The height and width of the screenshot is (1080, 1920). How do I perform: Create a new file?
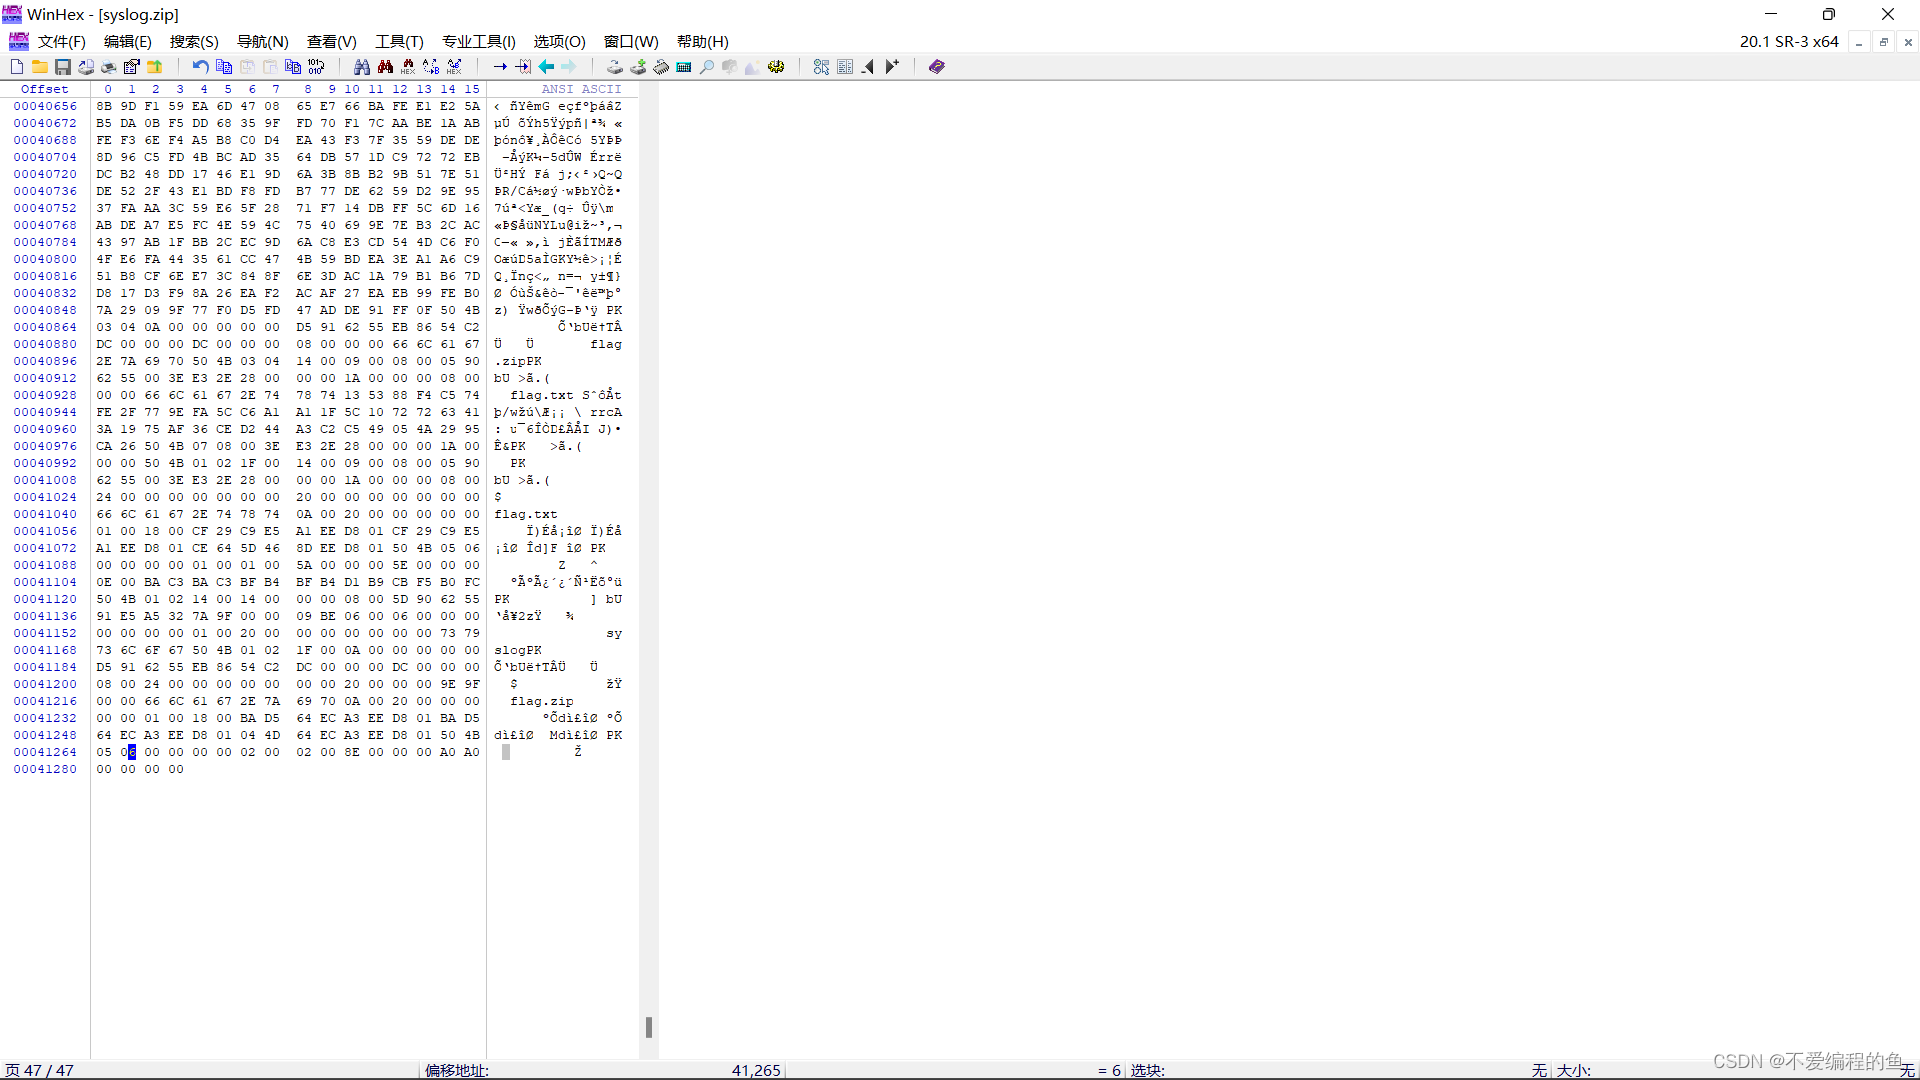pyautogui.click(x=16, y=66)
